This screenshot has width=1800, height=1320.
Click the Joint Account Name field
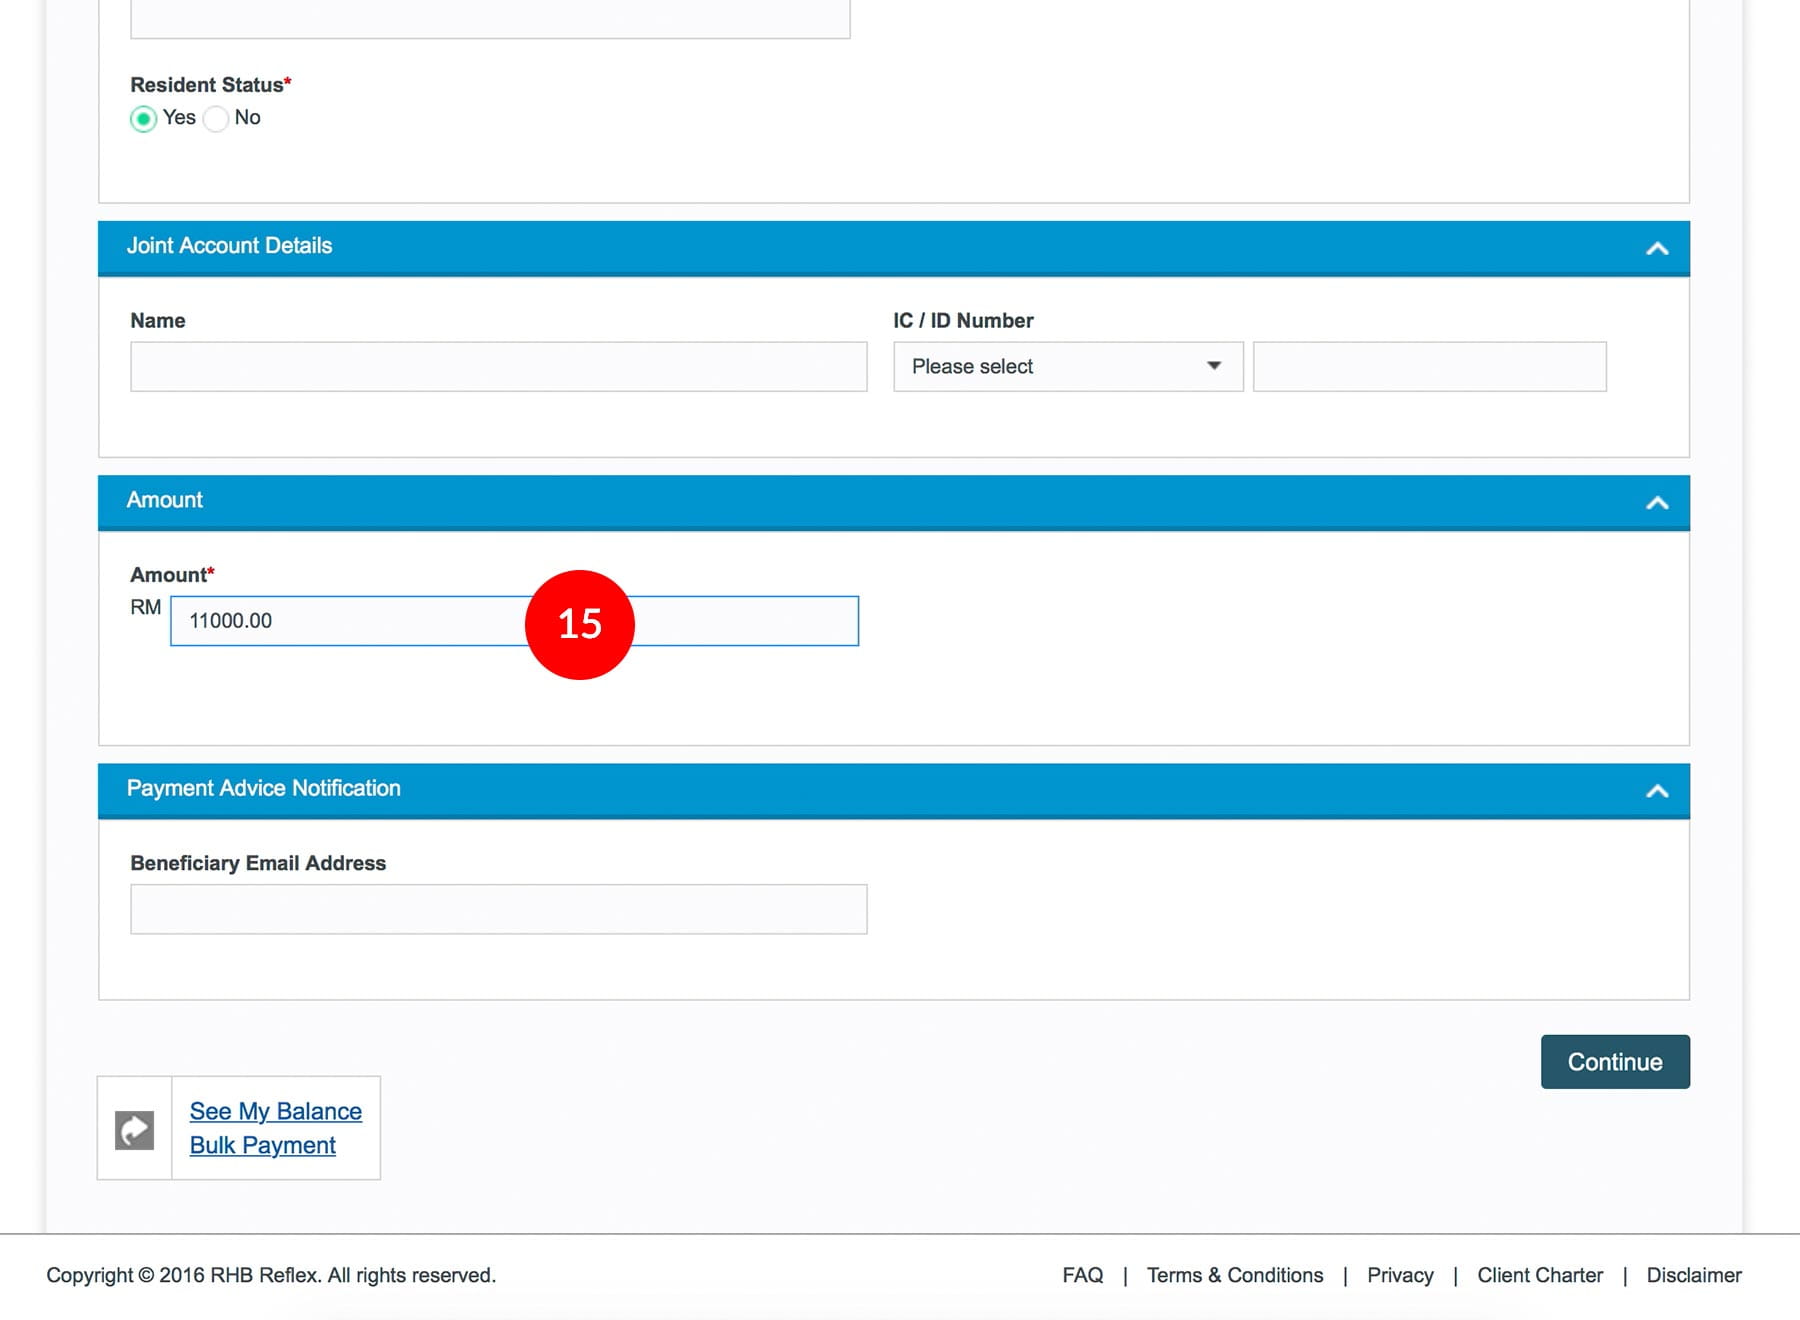[498, 367]
